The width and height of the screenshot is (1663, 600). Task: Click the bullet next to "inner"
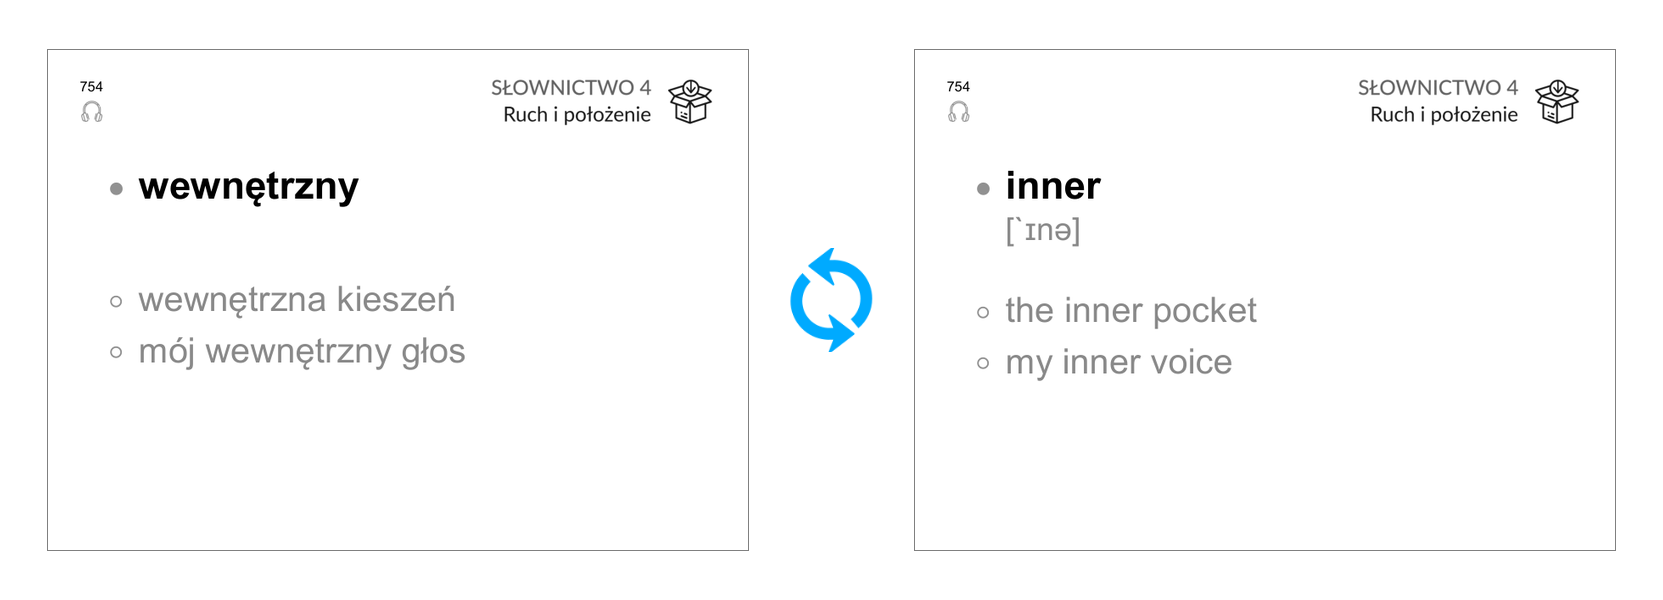(984, 188)
